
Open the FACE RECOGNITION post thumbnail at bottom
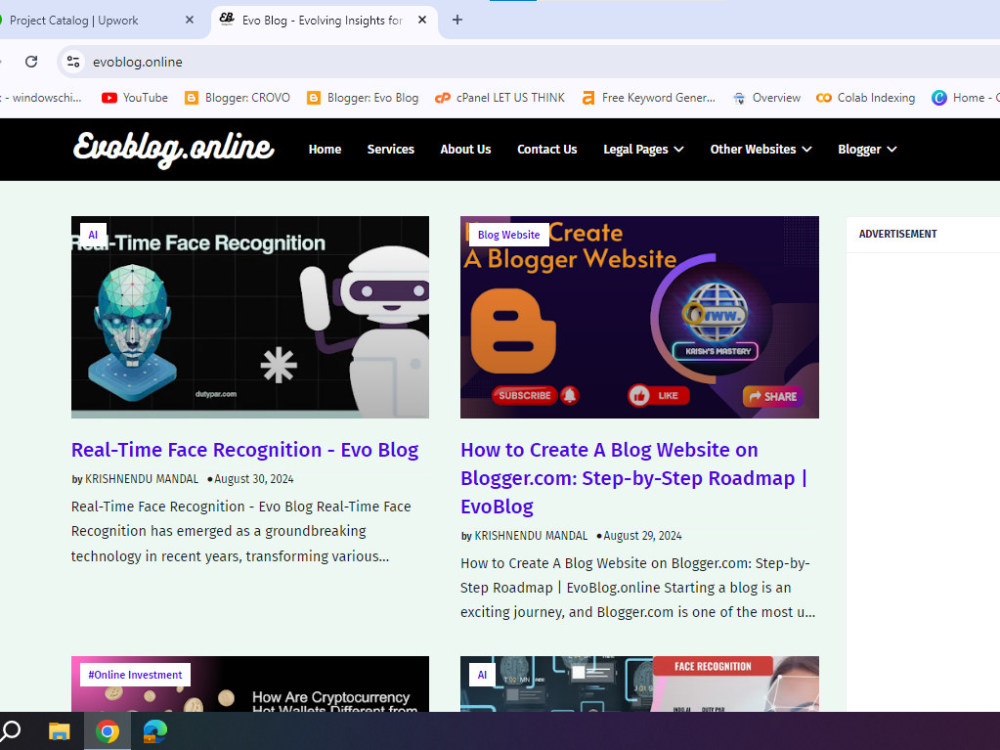(x=639, y=684)
